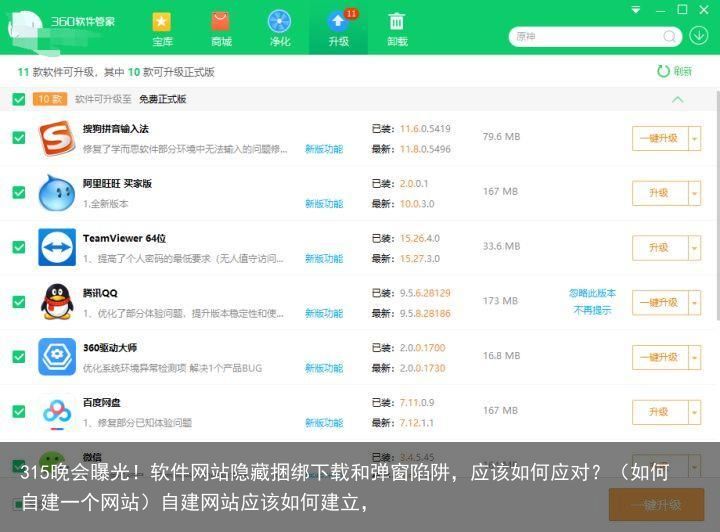This screenshot has width=720, height=532.
Task: Open the download manager arrow icon
Action: [x=698, y=35]
